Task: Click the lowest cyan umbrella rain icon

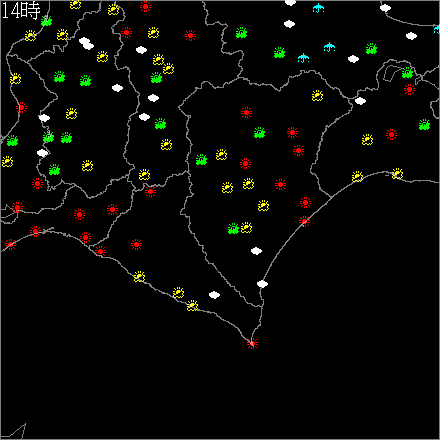Action: click(303, 58)
